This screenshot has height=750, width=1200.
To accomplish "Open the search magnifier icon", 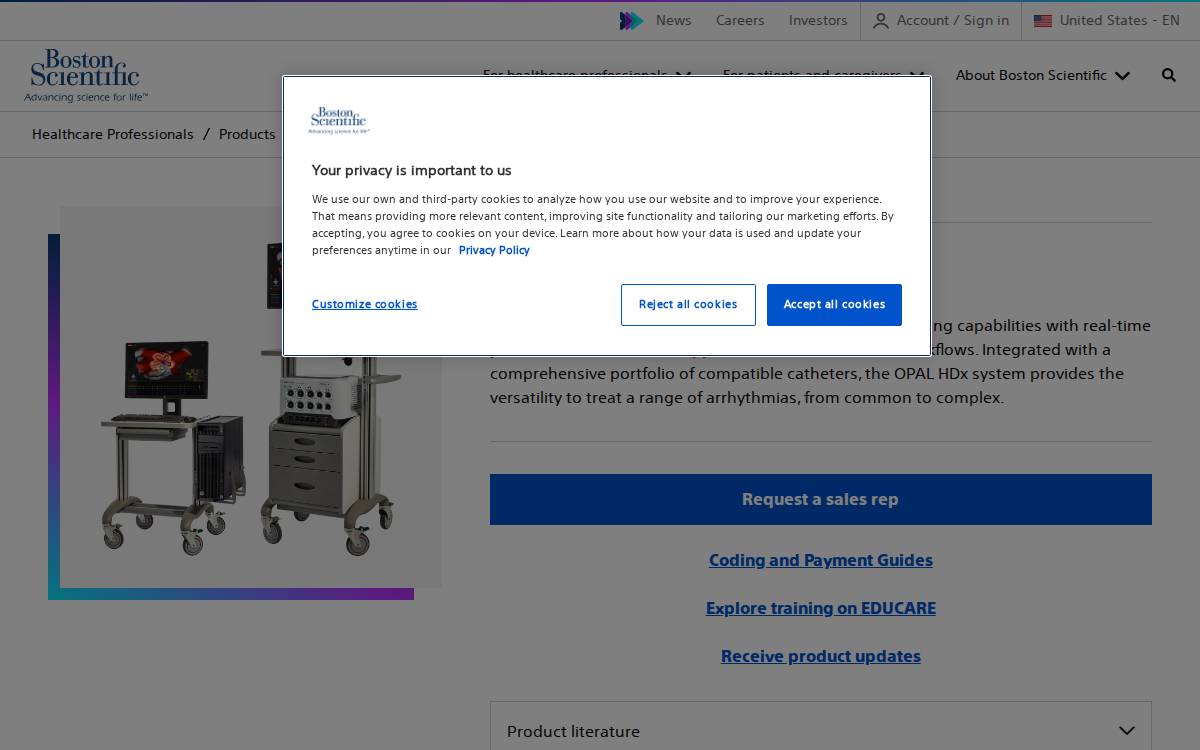I will point(1169,75).
